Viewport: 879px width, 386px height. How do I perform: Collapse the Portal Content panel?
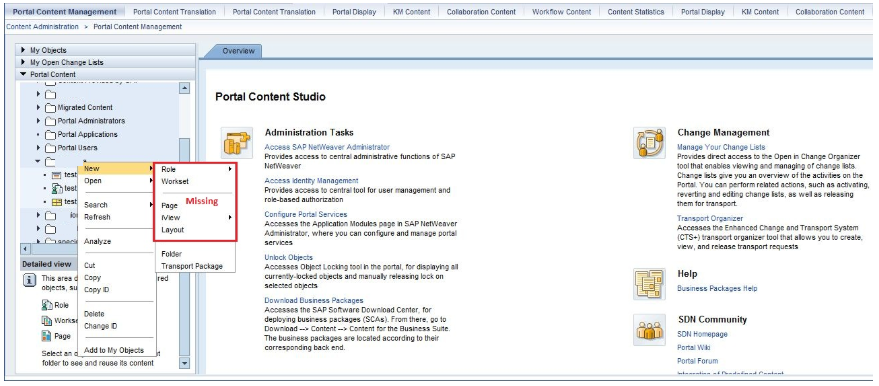23,74
